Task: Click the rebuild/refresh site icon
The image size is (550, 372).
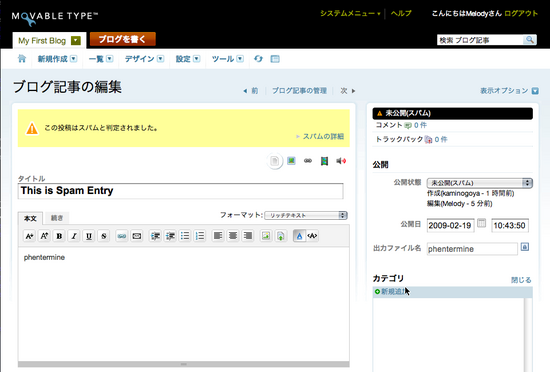Action: coord(258,59)
